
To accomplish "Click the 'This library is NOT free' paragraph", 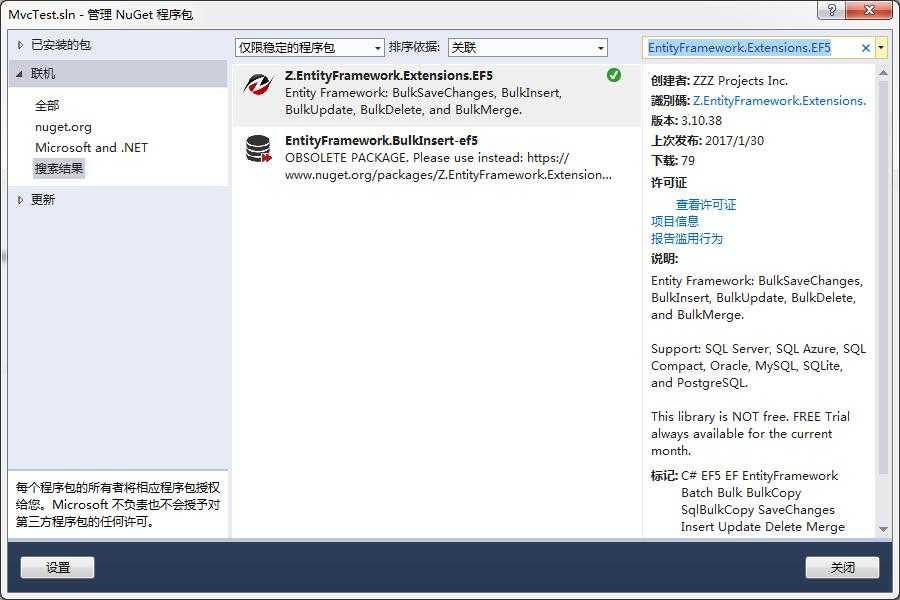I will [x=750, y=433].
